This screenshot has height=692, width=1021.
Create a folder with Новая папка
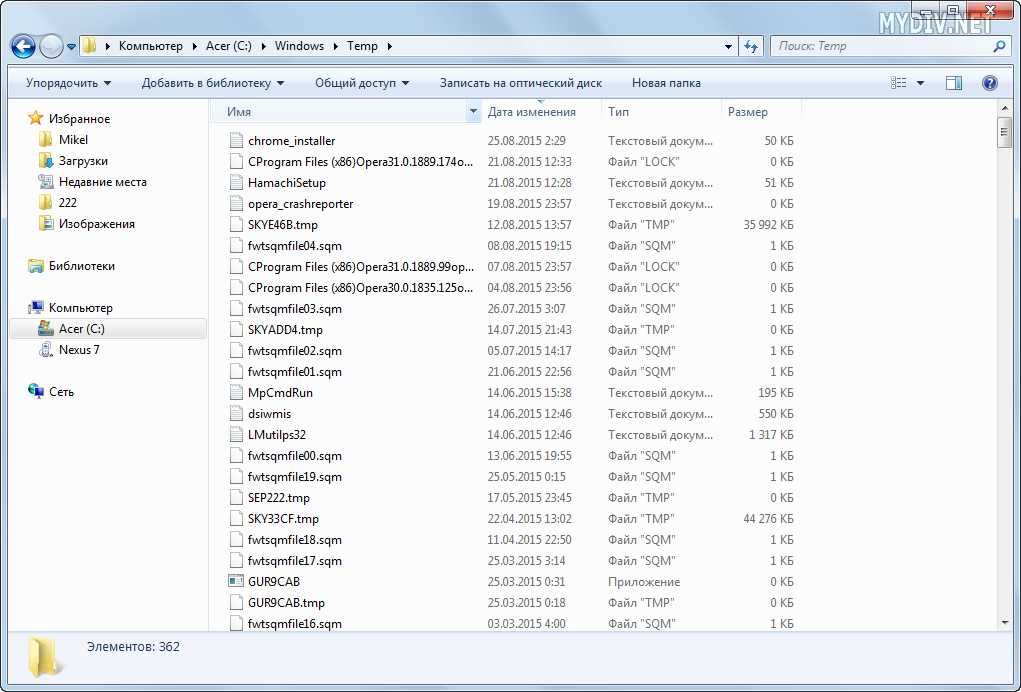pos(666,83)
